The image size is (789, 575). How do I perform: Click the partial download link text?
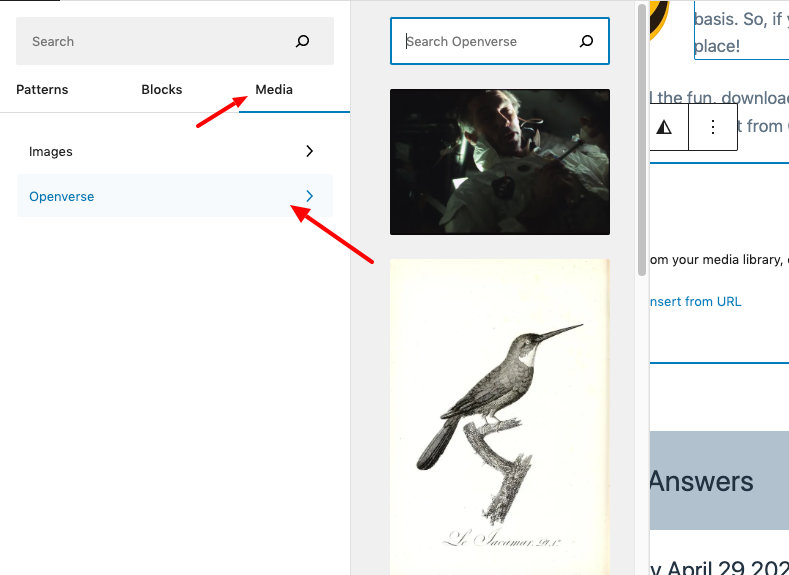click(720, 98)
